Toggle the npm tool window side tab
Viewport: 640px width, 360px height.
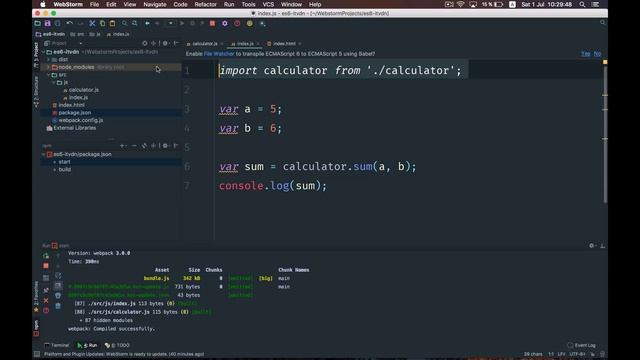click(x=36, y=328)
